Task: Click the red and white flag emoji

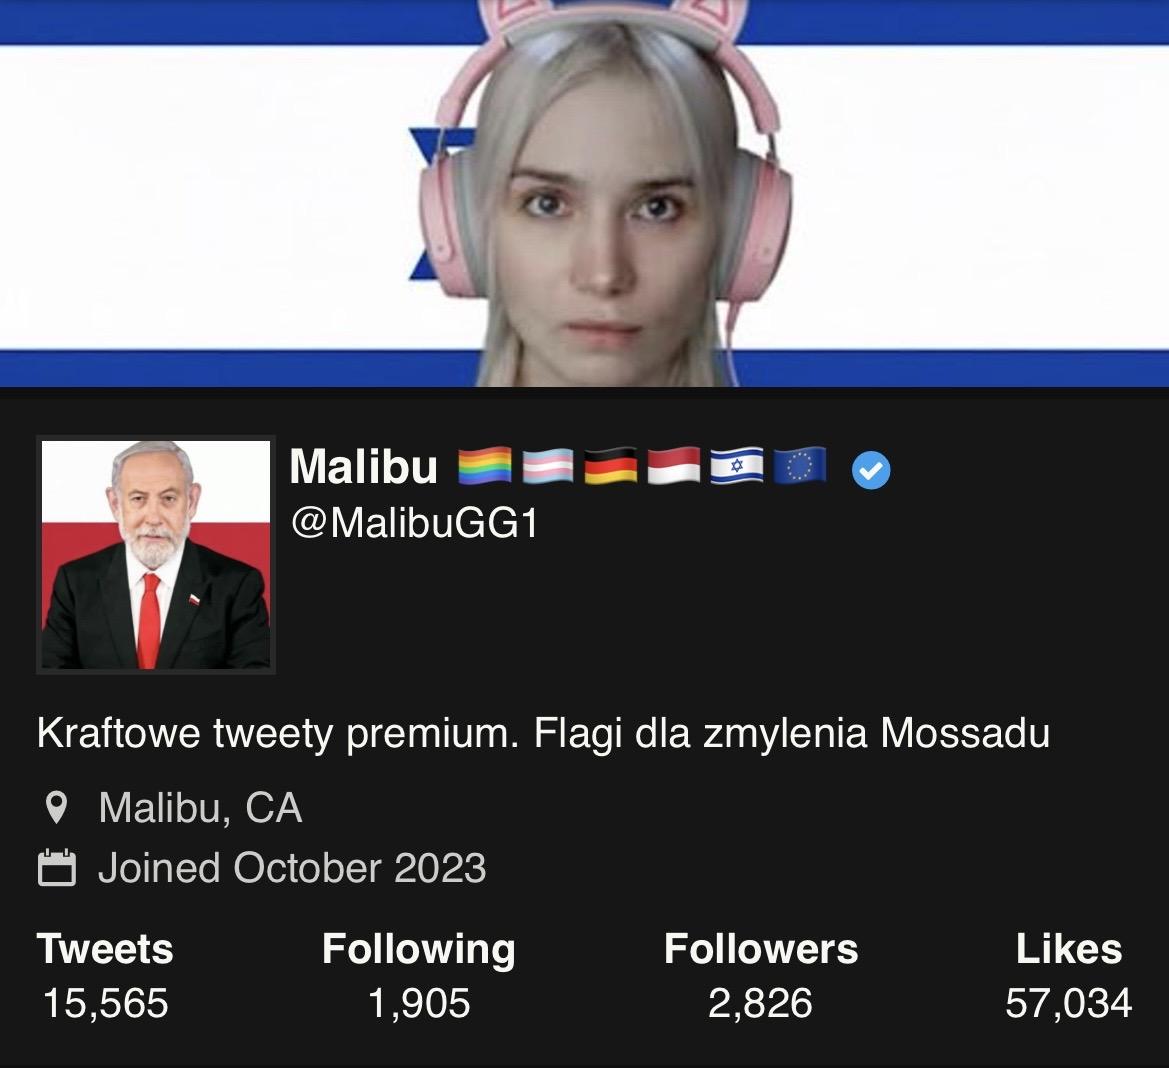Action: (674, 466)
